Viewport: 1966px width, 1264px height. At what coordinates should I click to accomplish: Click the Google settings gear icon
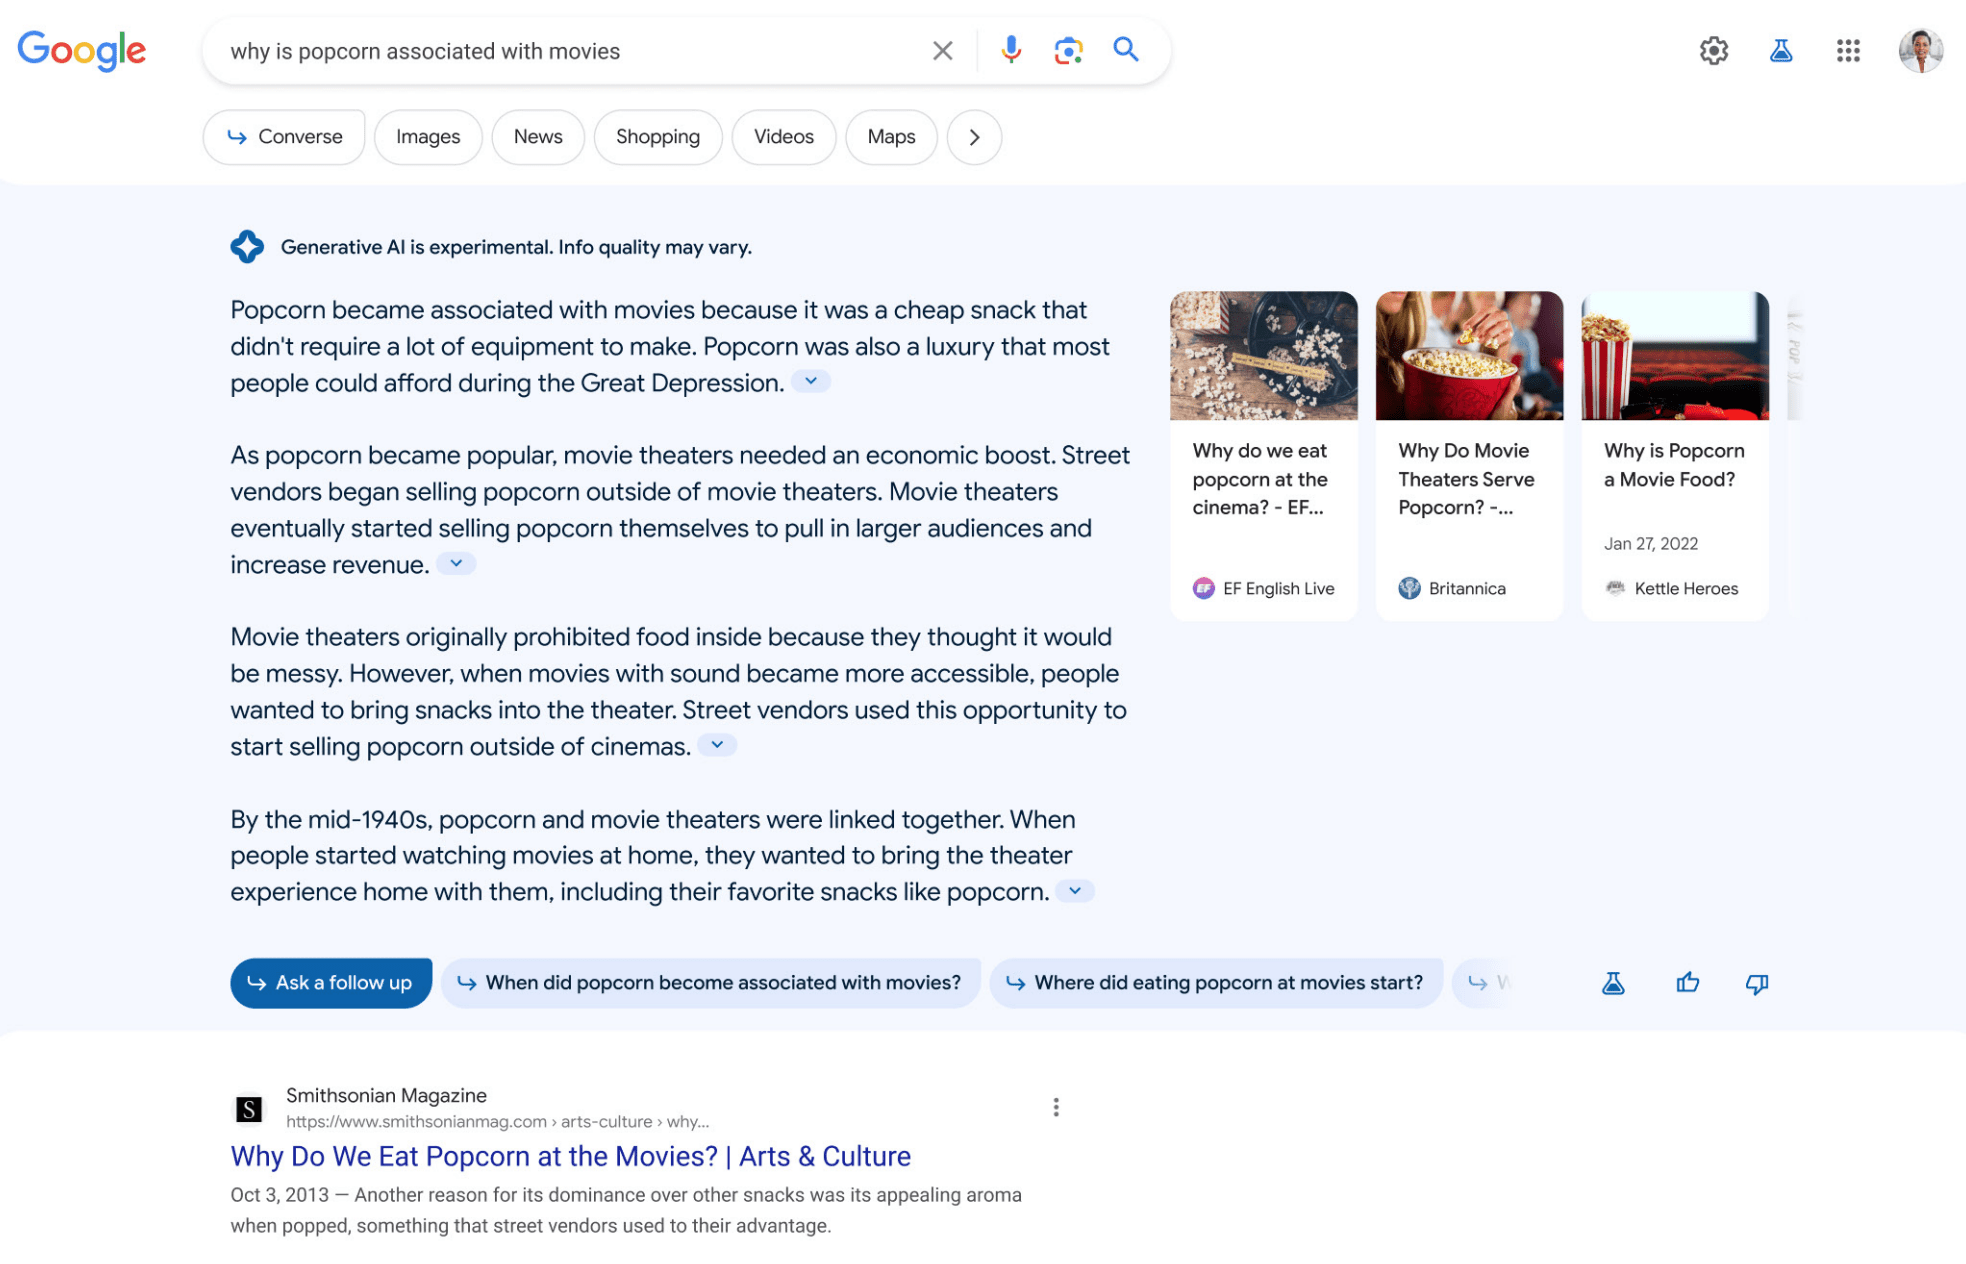tap(1714, 52)
